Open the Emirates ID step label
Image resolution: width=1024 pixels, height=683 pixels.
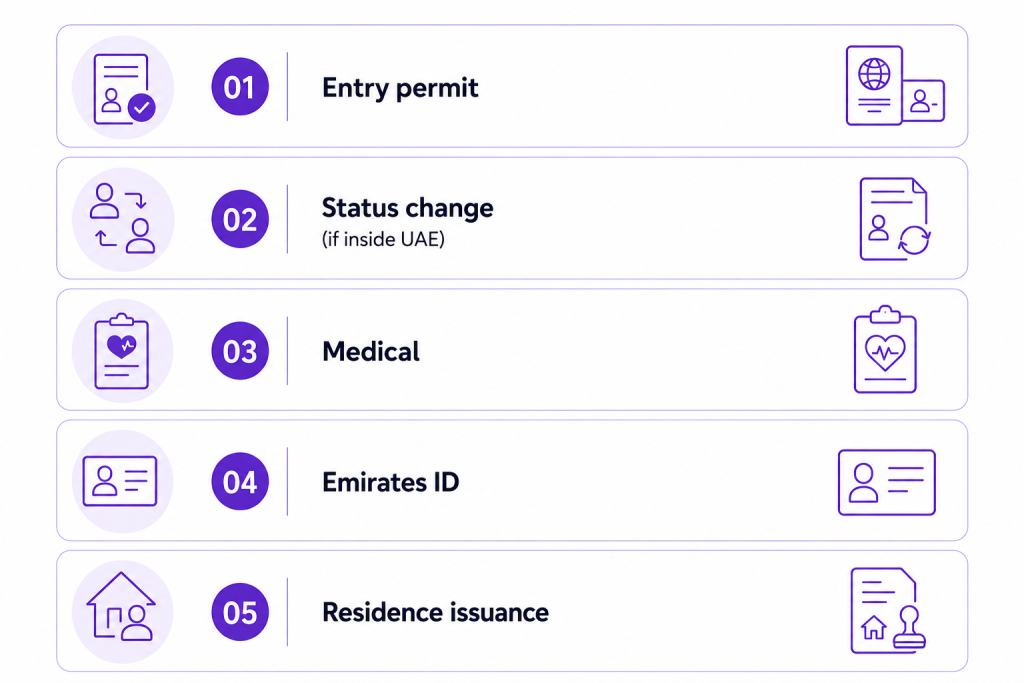tap(391, 482)
